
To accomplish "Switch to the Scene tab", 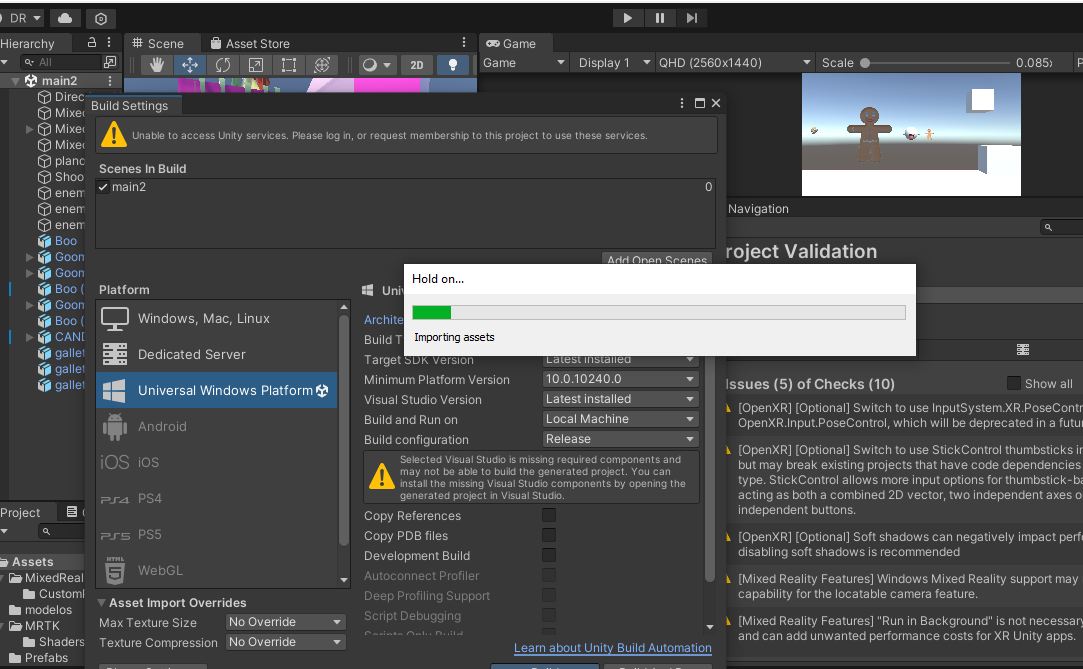I will click(x=158, y=43).
